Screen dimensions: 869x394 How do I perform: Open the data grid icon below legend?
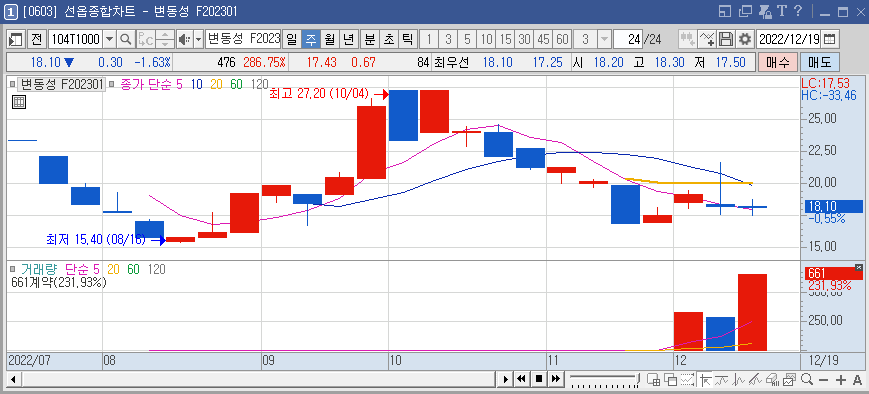[18, 103]
